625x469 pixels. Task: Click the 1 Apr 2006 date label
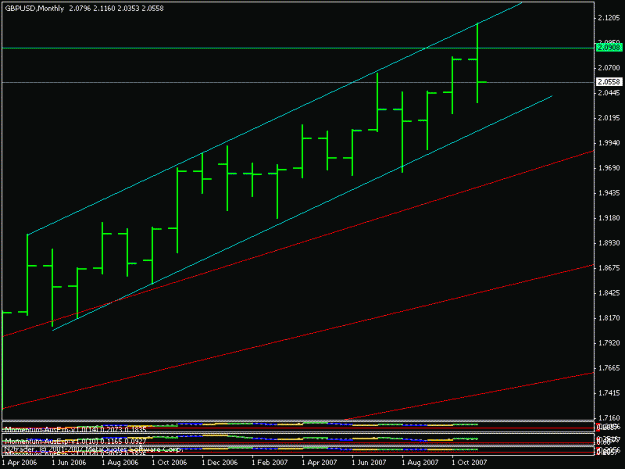(20, 463)
